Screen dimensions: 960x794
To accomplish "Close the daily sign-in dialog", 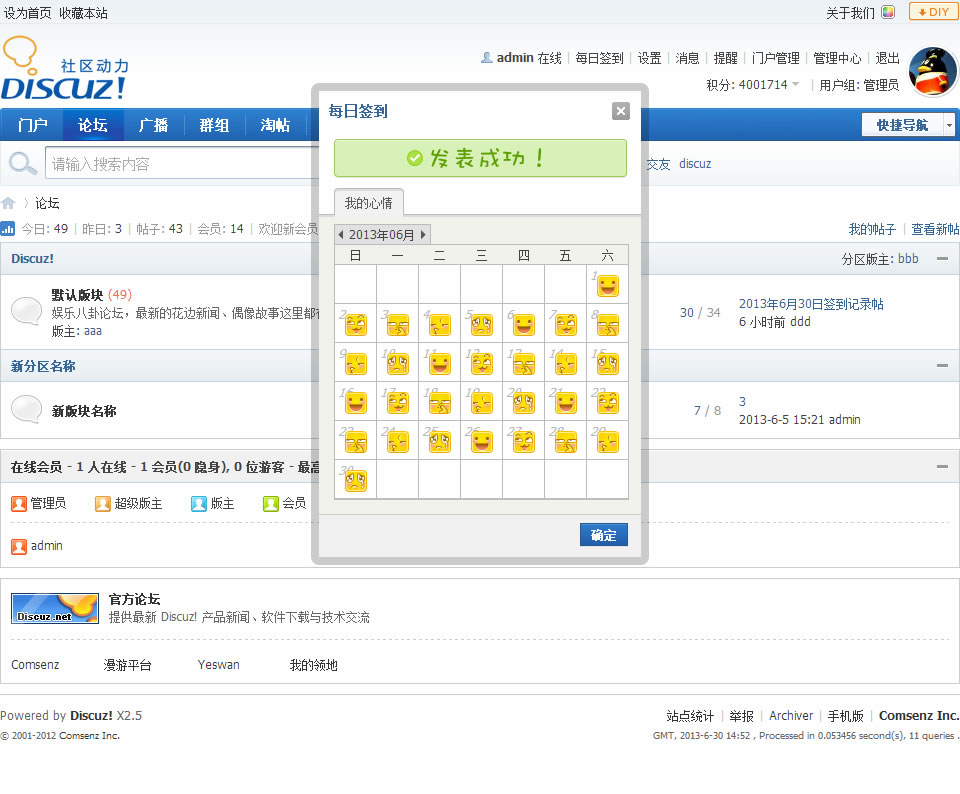I will pos(621,111).
